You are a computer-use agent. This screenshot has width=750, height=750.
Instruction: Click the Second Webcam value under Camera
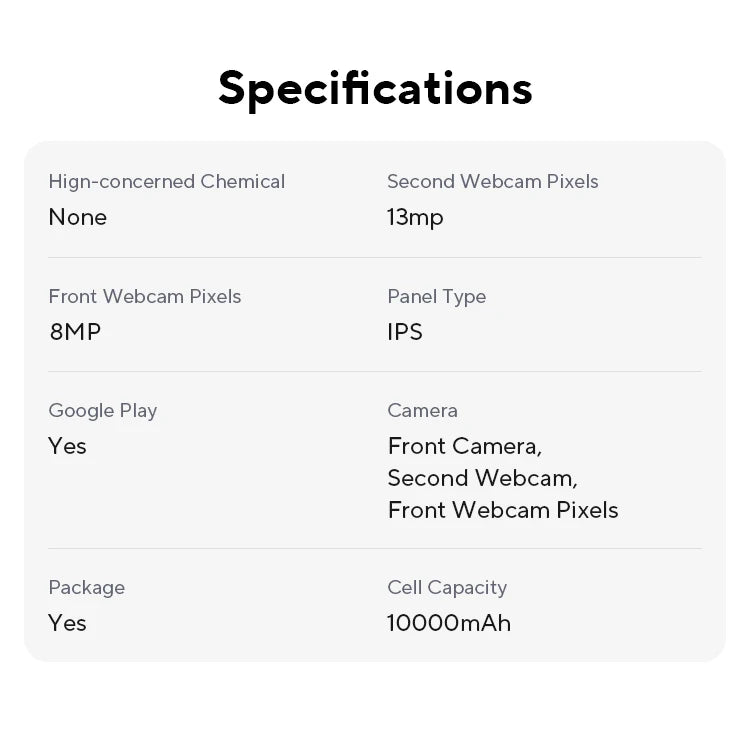click(x=483, y=478)
